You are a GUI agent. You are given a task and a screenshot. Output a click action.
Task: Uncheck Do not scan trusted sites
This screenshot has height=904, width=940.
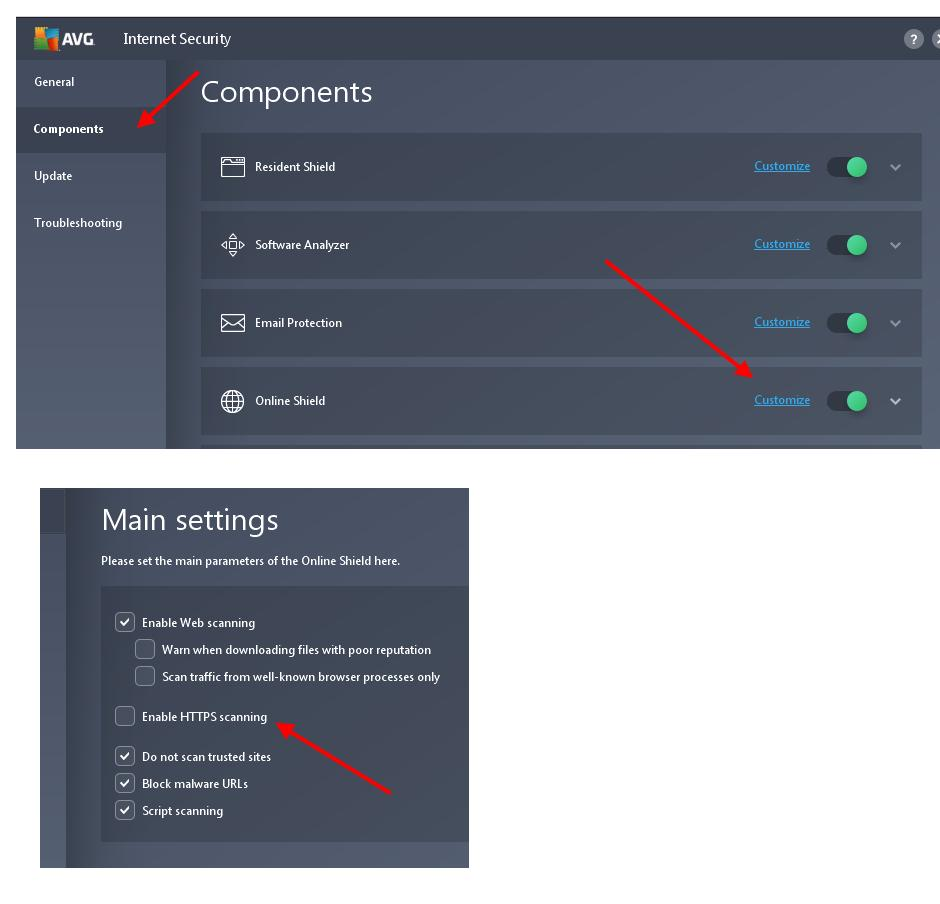(x=125, y=756)
